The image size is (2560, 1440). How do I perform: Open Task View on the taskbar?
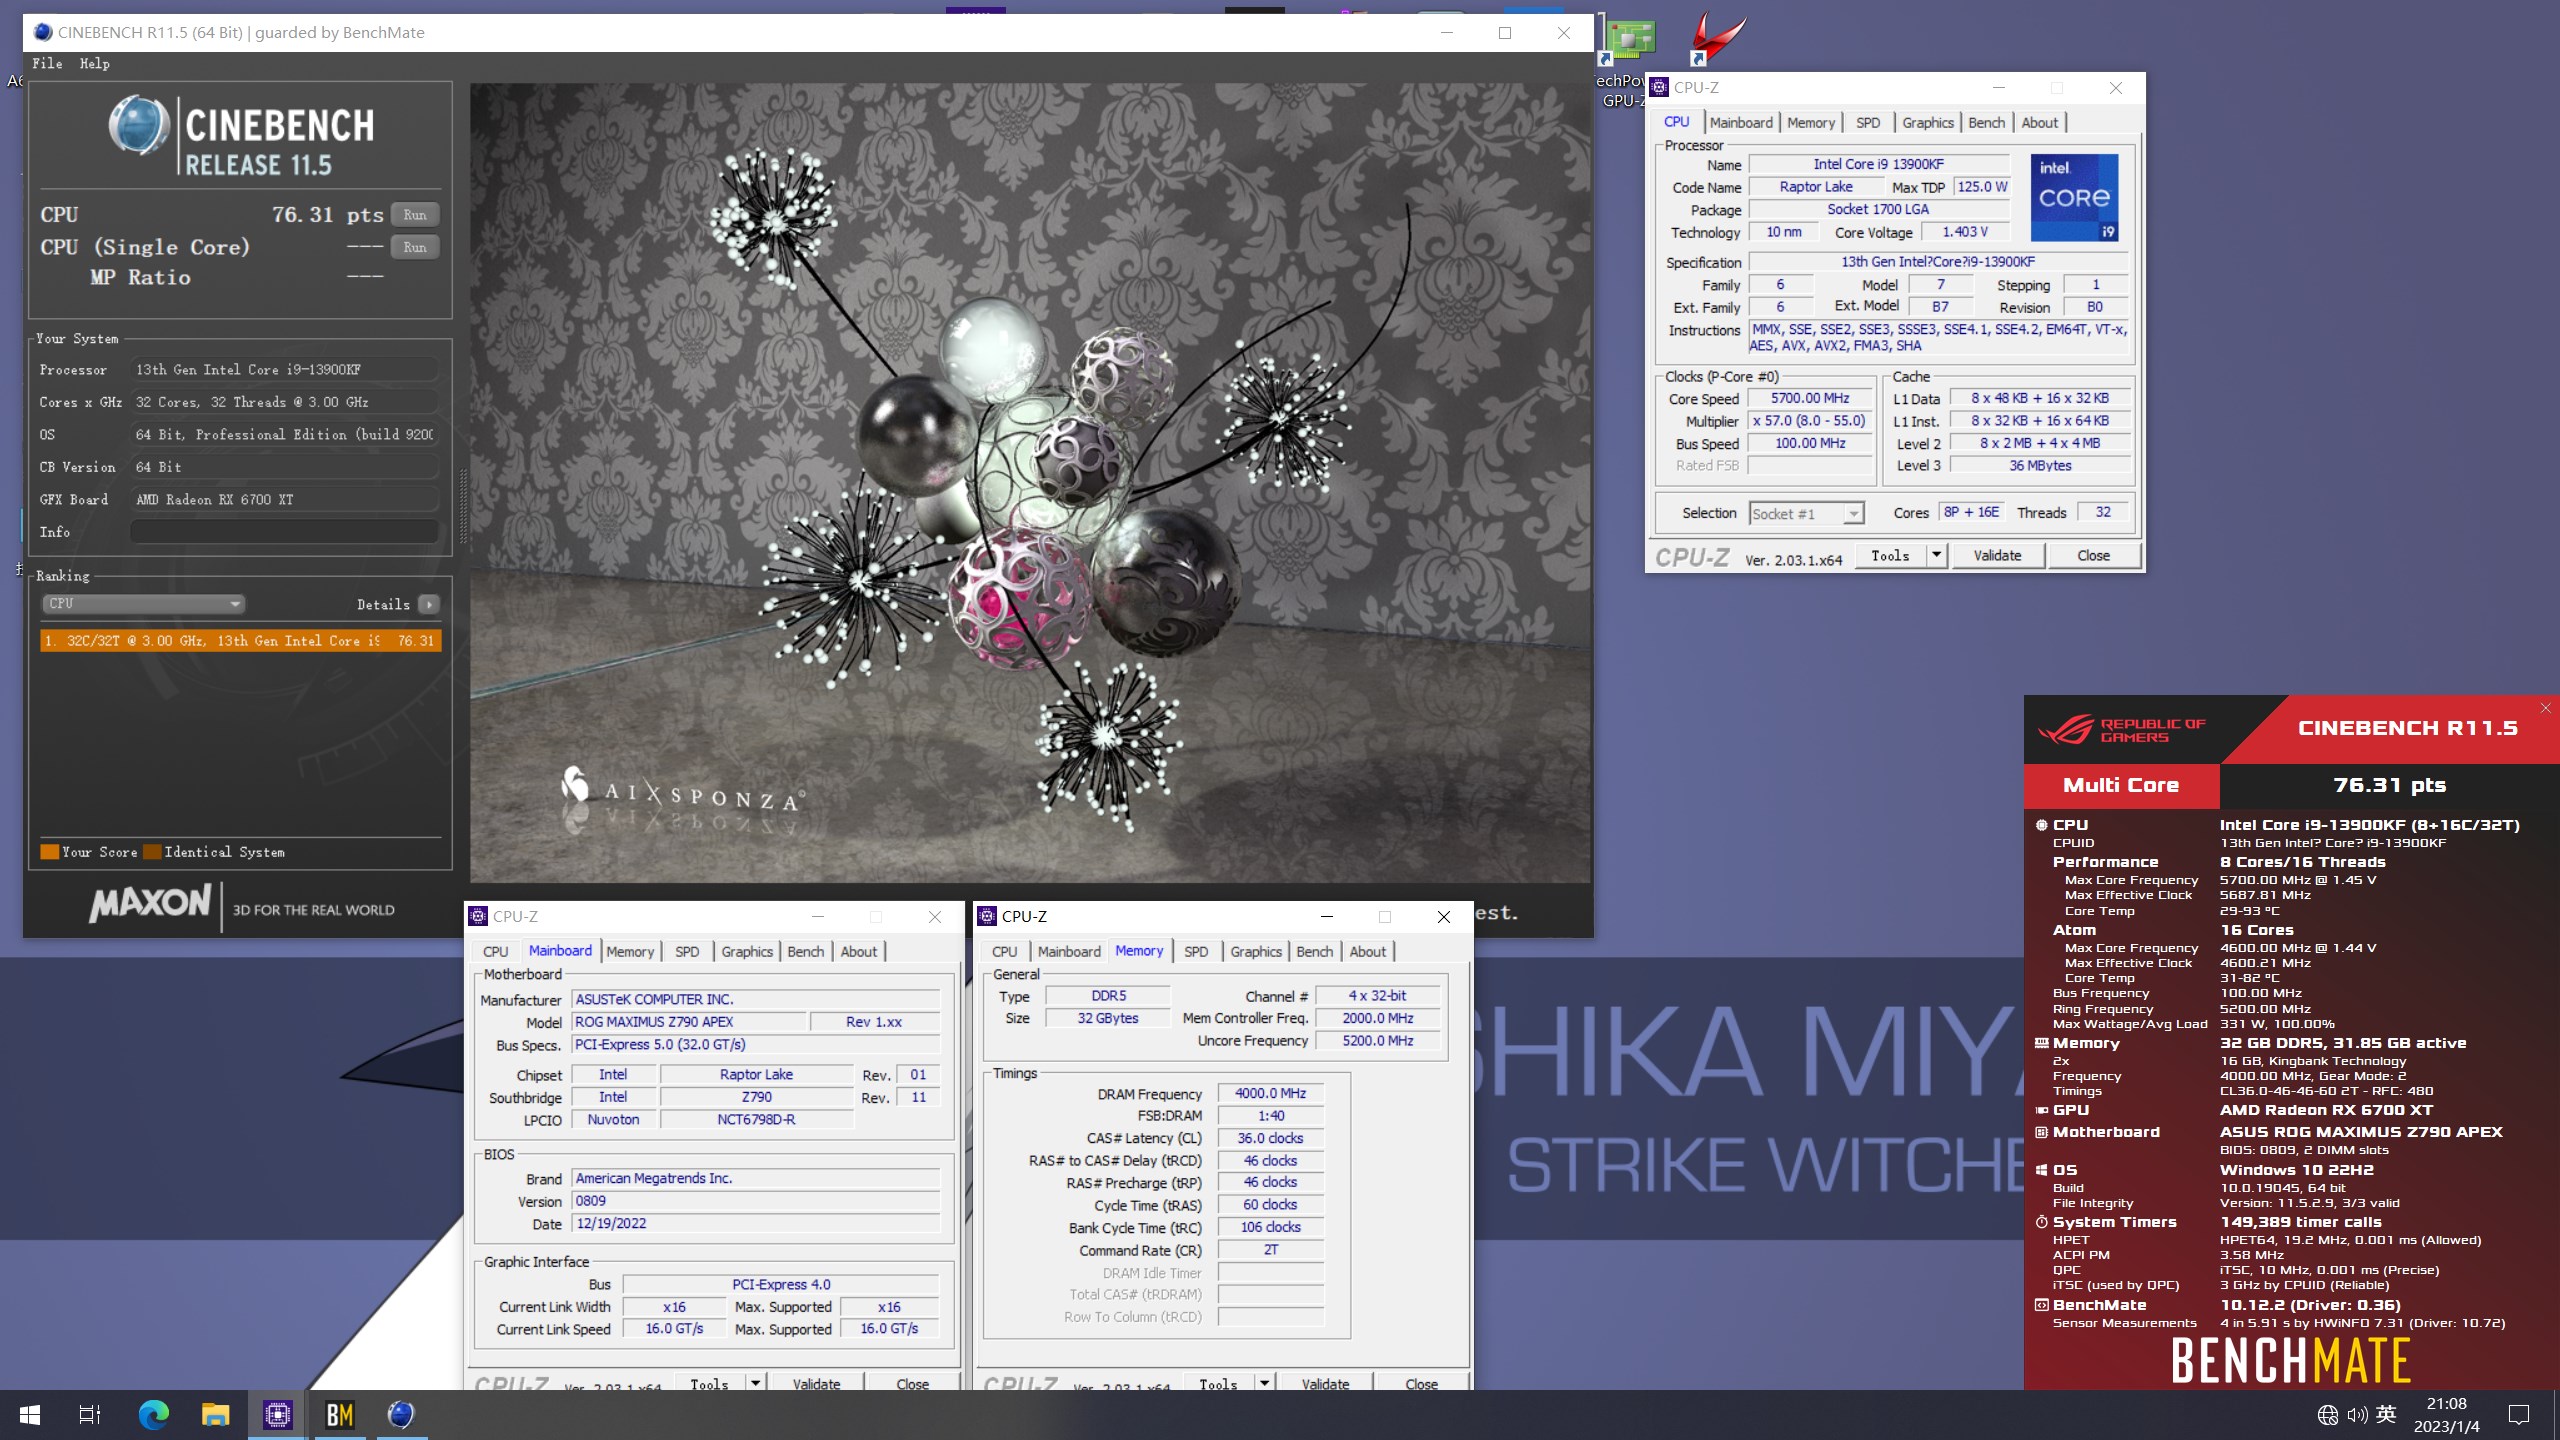(x=90, y=1415)
